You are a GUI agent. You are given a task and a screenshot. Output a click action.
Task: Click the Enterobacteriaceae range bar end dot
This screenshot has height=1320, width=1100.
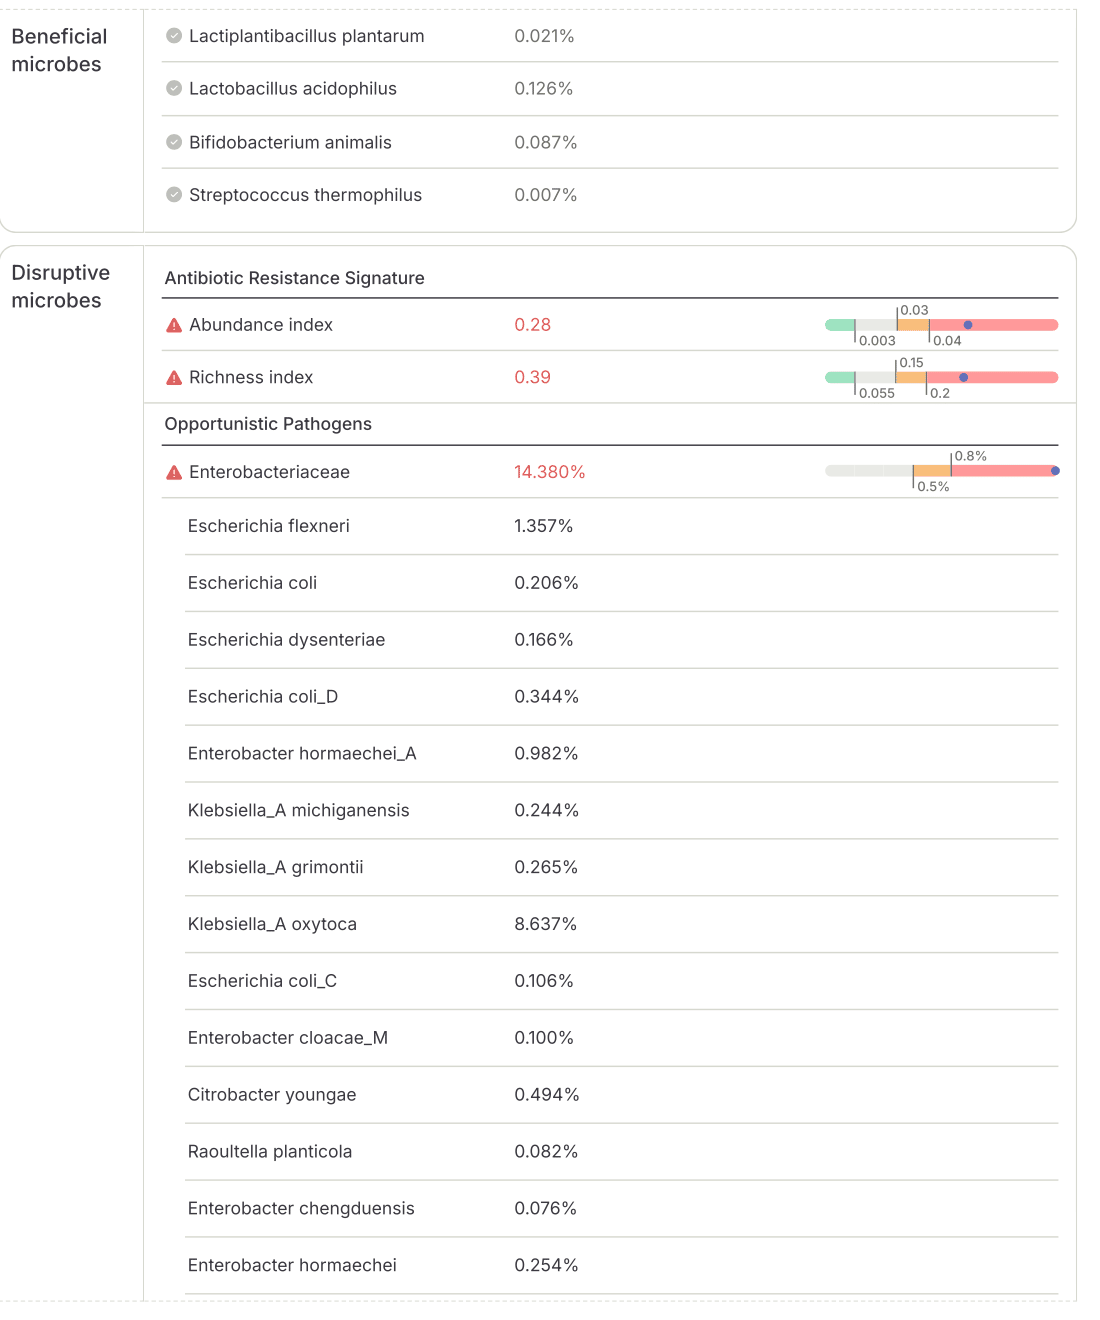pyautogui.click(x=1055, y=471)
